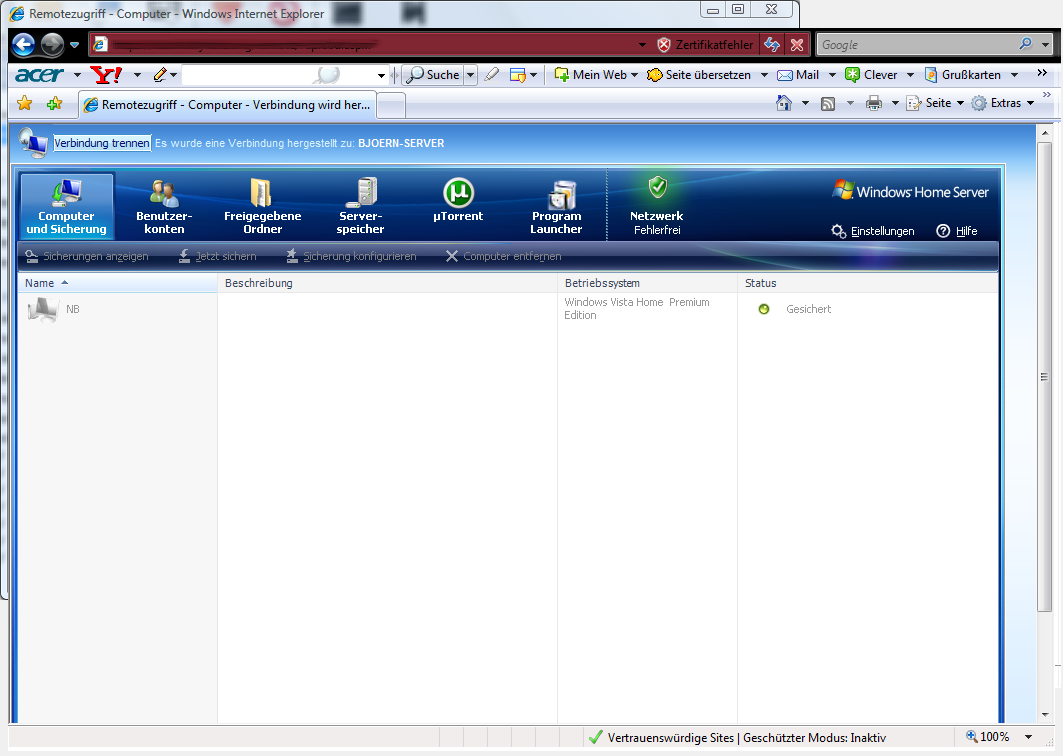Open Benutzerkonten user accounts section

click(x=163, y=207)
